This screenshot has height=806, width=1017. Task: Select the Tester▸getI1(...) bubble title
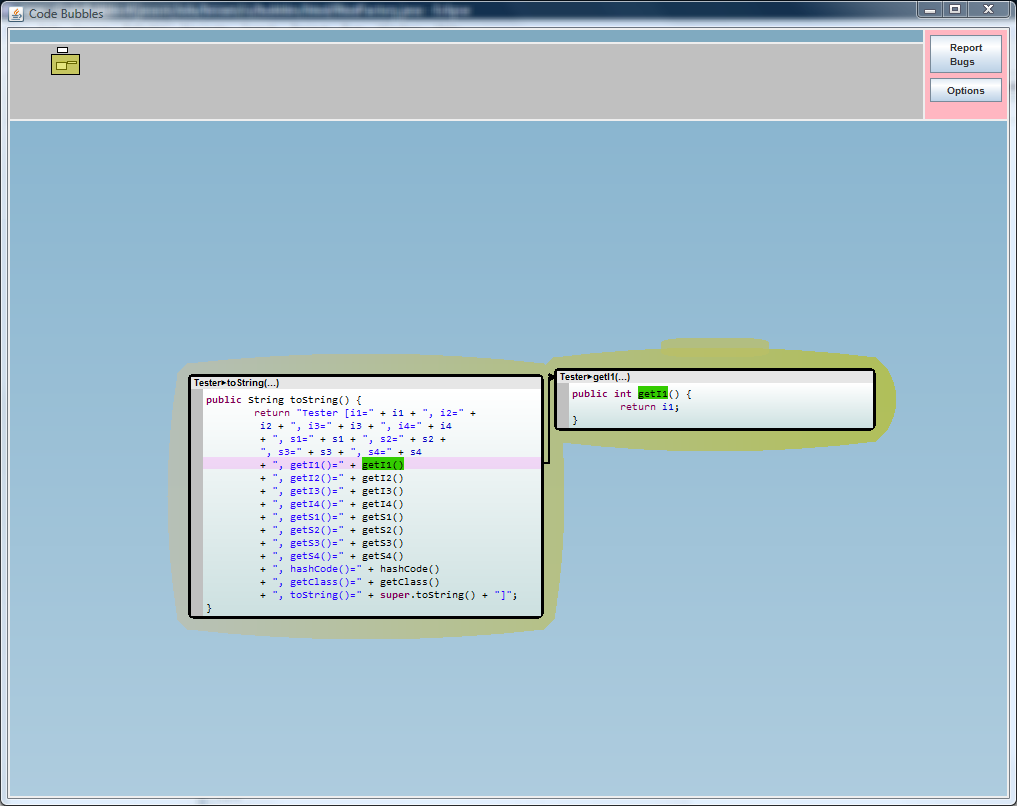tap(595, 377)
